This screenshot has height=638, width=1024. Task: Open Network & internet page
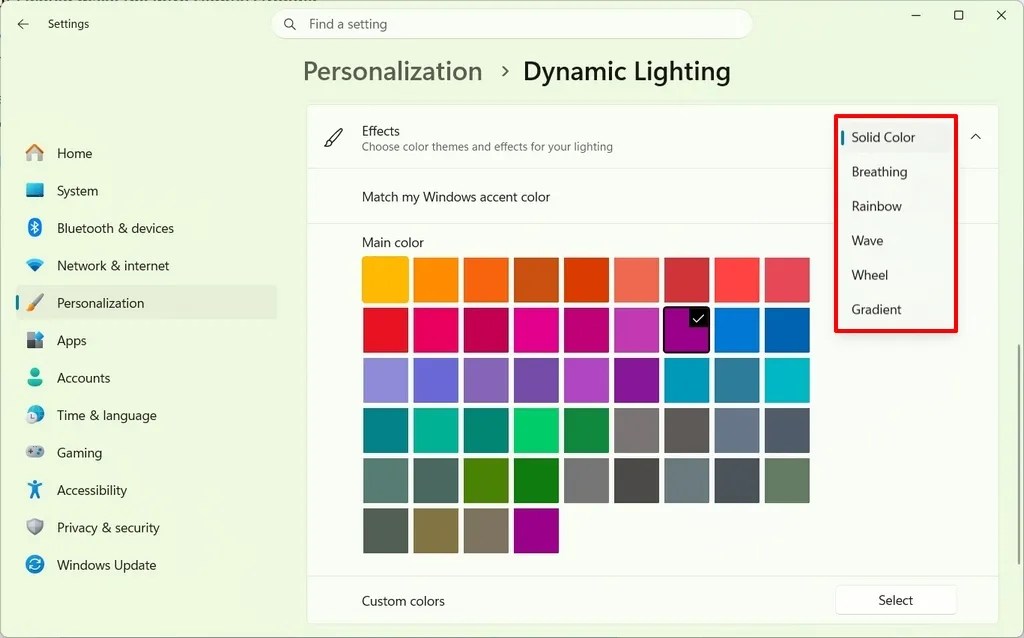pos(146,266)
